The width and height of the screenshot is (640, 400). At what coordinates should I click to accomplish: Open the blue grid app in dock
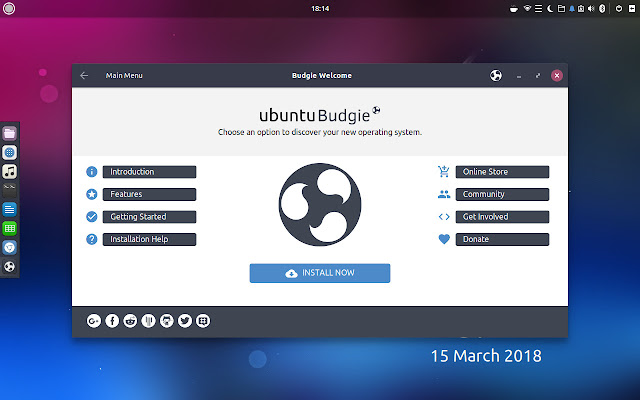click(9, 153)
